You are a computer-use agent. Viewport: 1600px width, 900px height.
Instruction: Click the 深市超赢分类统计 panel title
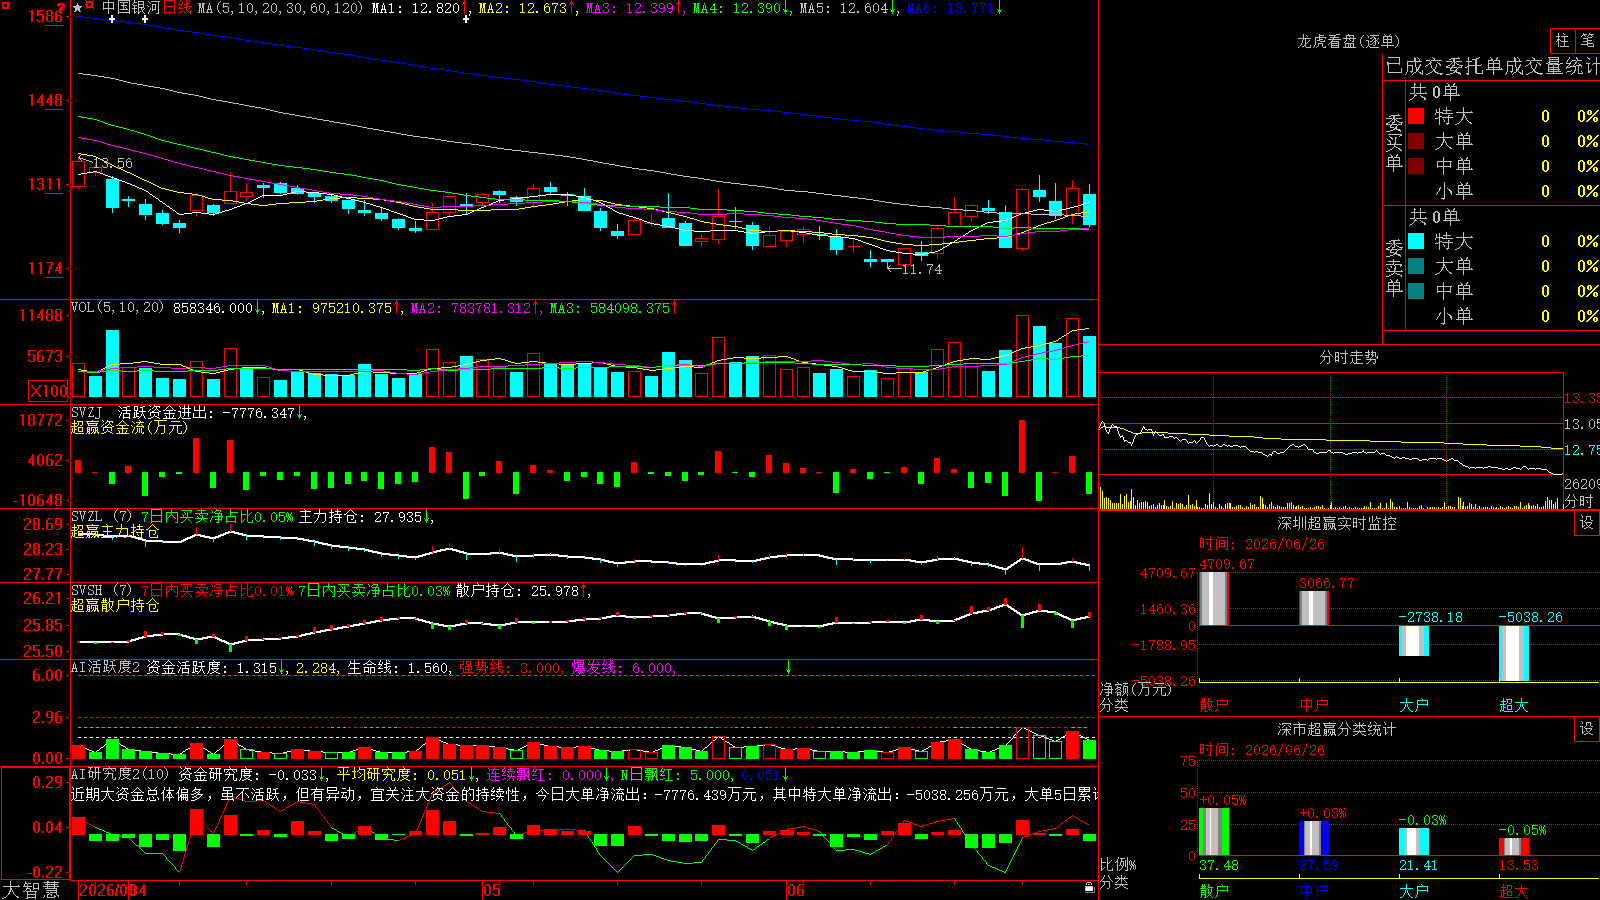[1337, 729]
